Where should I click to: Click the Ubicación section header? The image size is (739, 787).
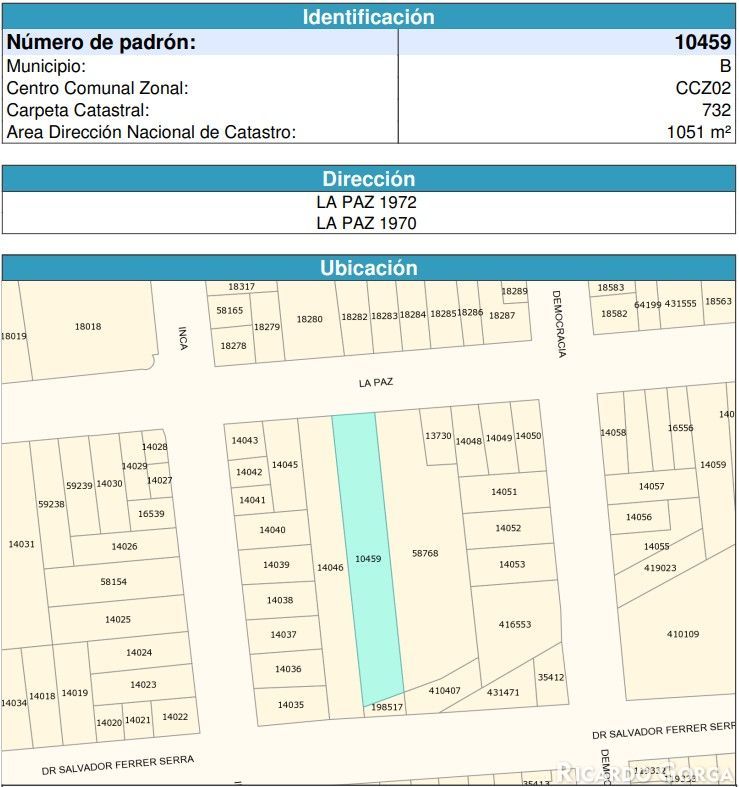click(x=369, y=268)
